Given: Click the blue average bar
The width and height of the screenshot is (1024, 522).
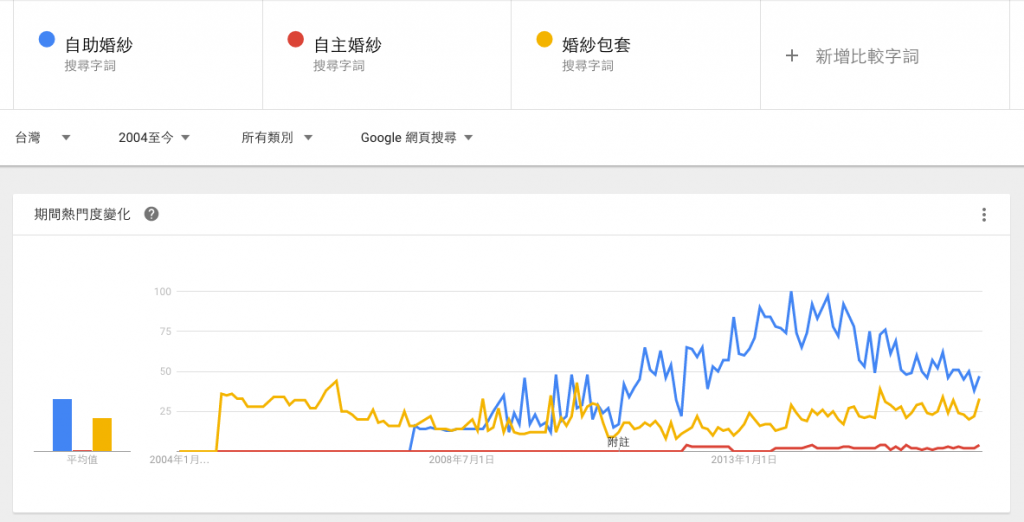Looking at the screenshot, I should tap(62, 425).
